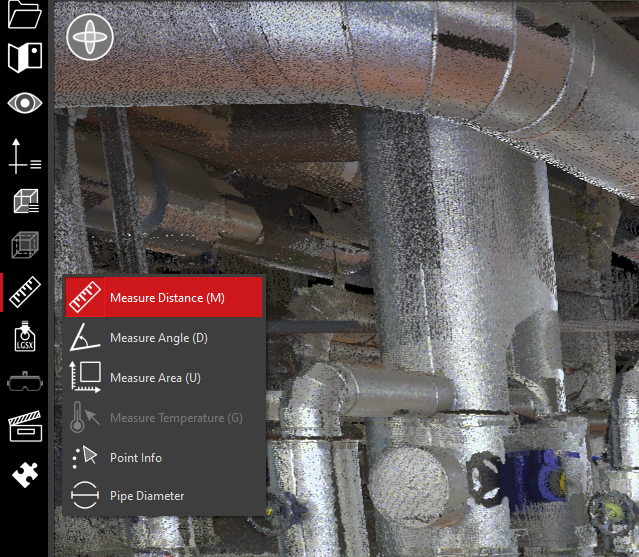Open the puzzle piece plugins icon
The image size is (639, 557).
pos(24,474)
